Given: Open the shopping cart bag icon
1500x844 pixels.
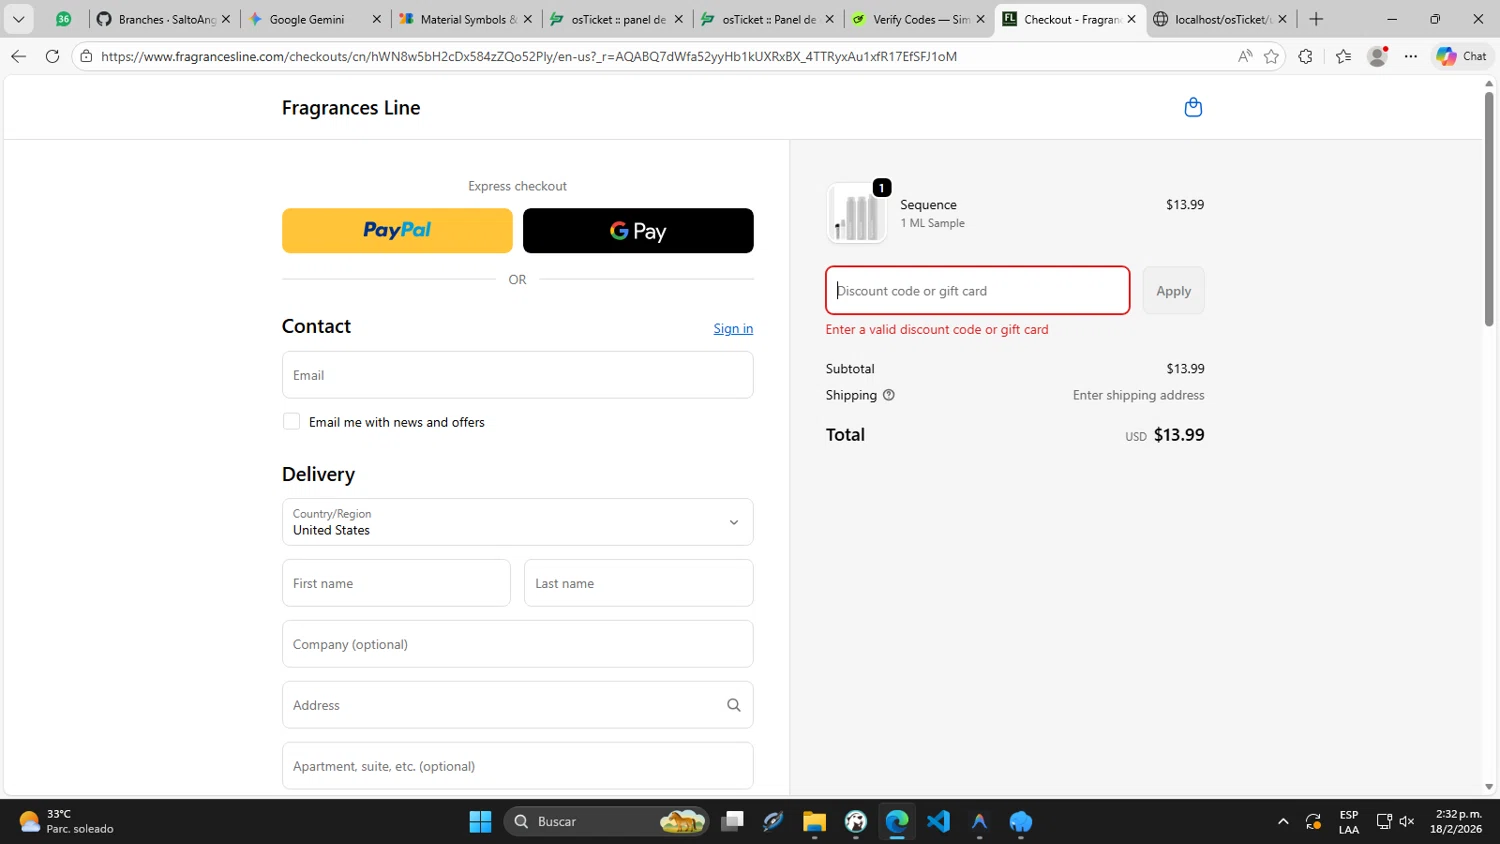Looking at the screenshot, I should click(x=1193, y=108).
